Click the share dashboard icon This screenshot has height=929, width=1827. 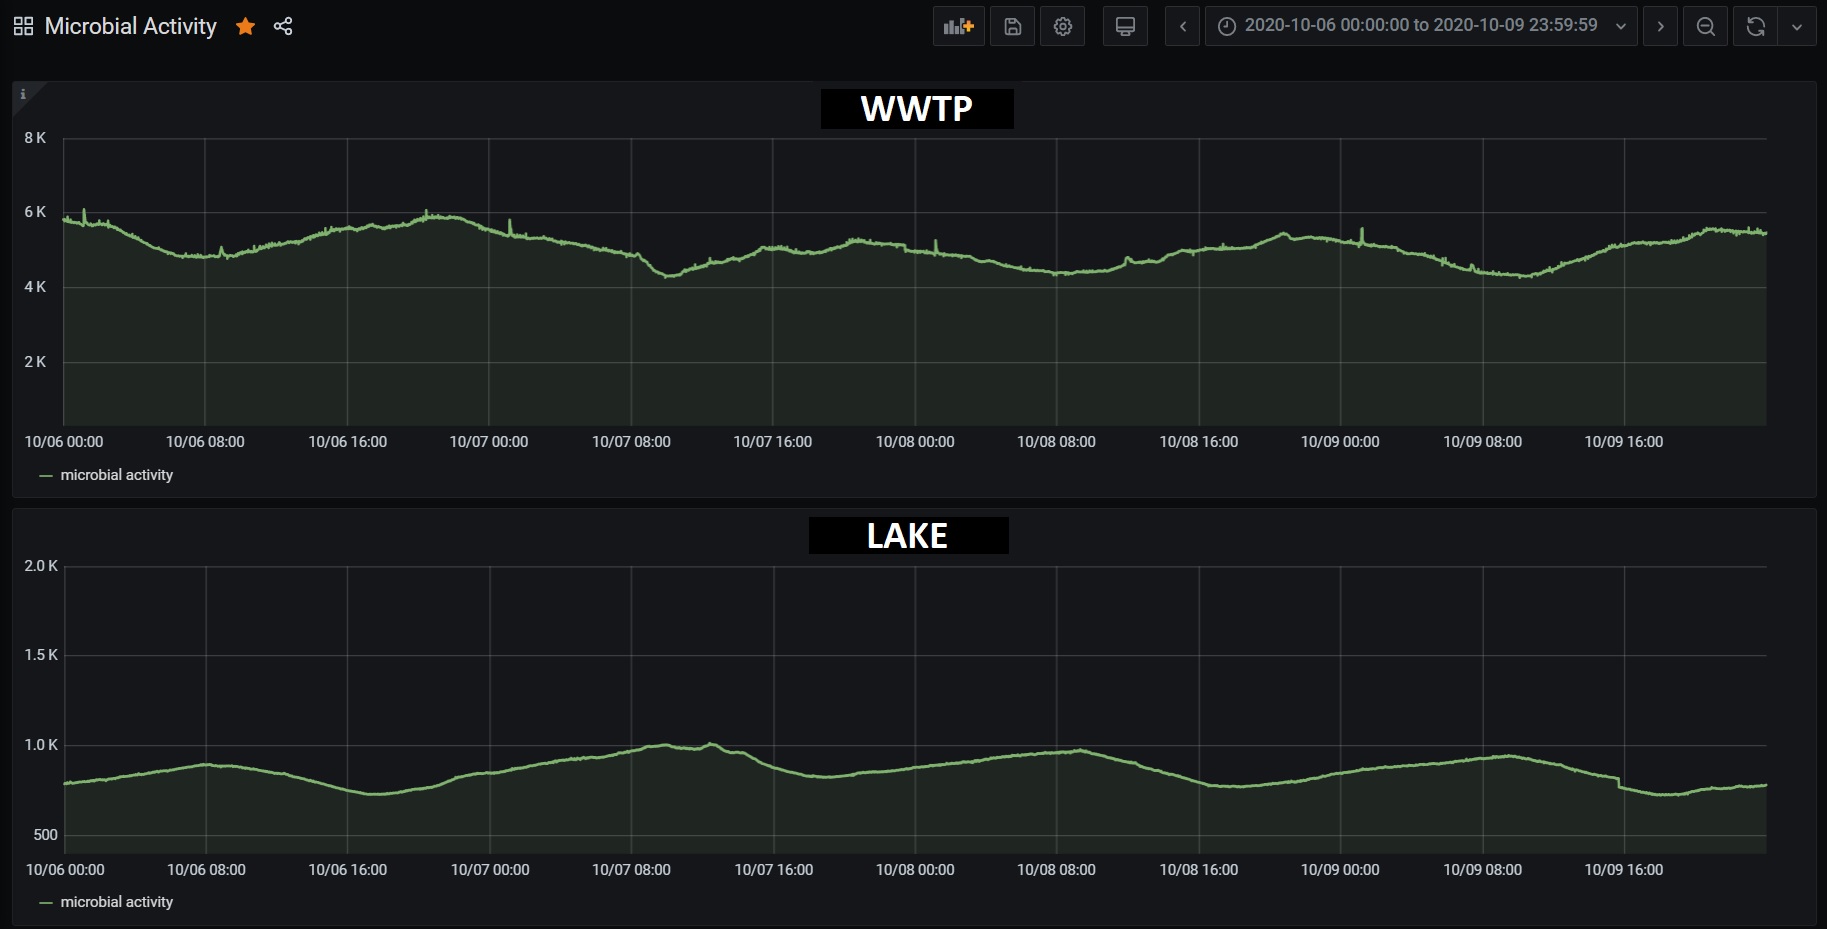283,27
